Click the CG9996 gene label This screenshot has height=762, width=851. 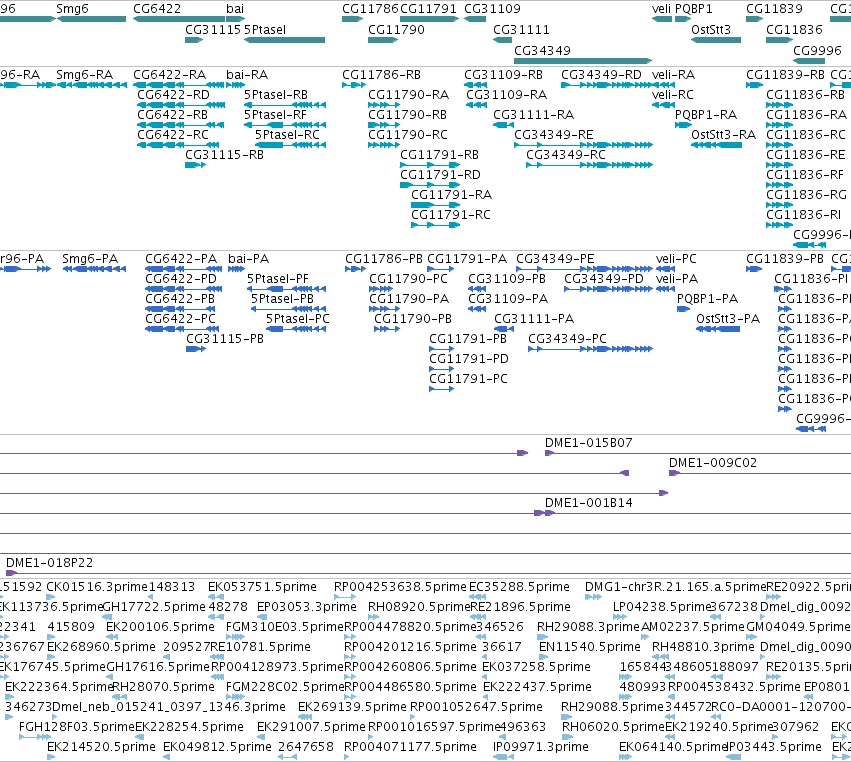[x=817, y=50]
